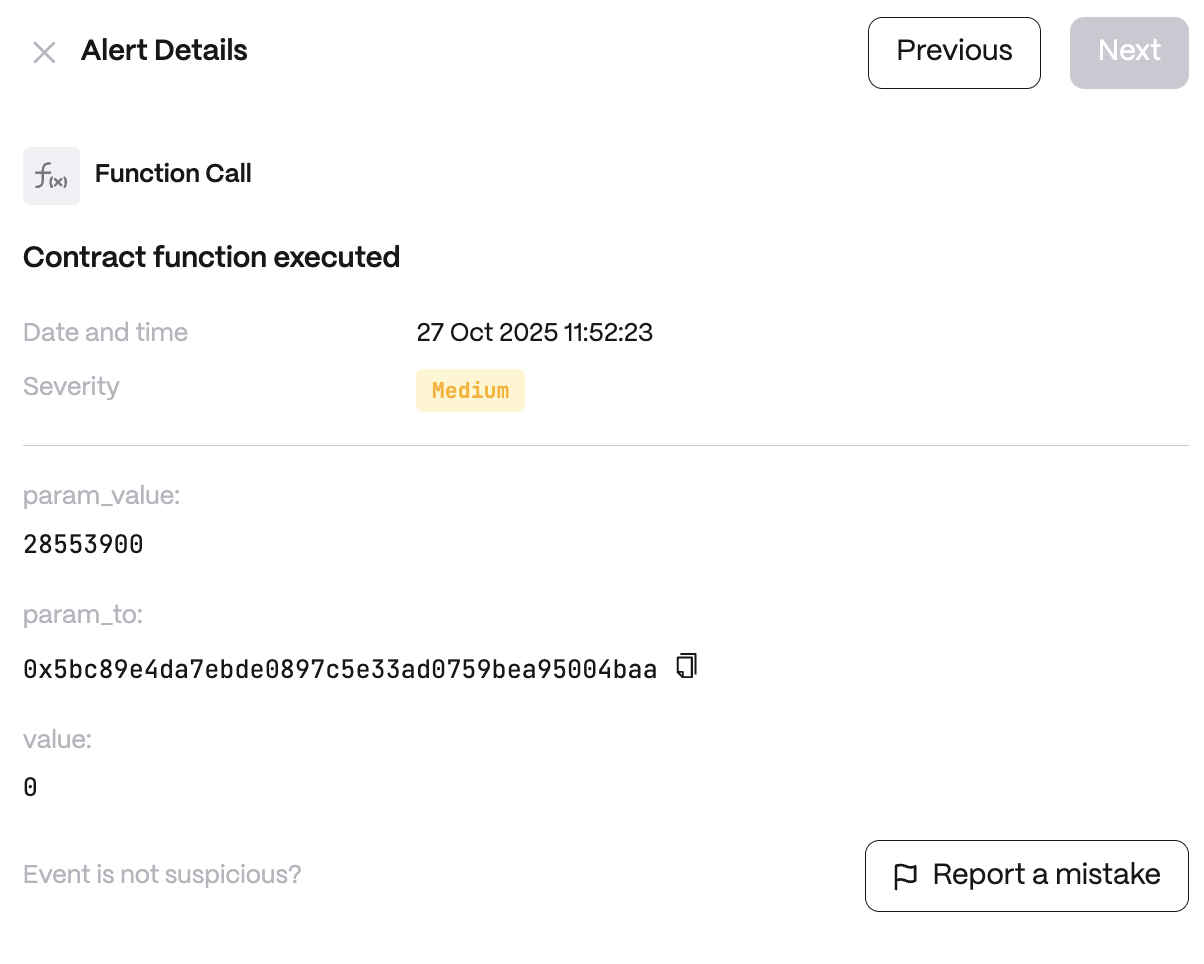
Task: Close the Alert Details panel
Action: tap(44, 52)
